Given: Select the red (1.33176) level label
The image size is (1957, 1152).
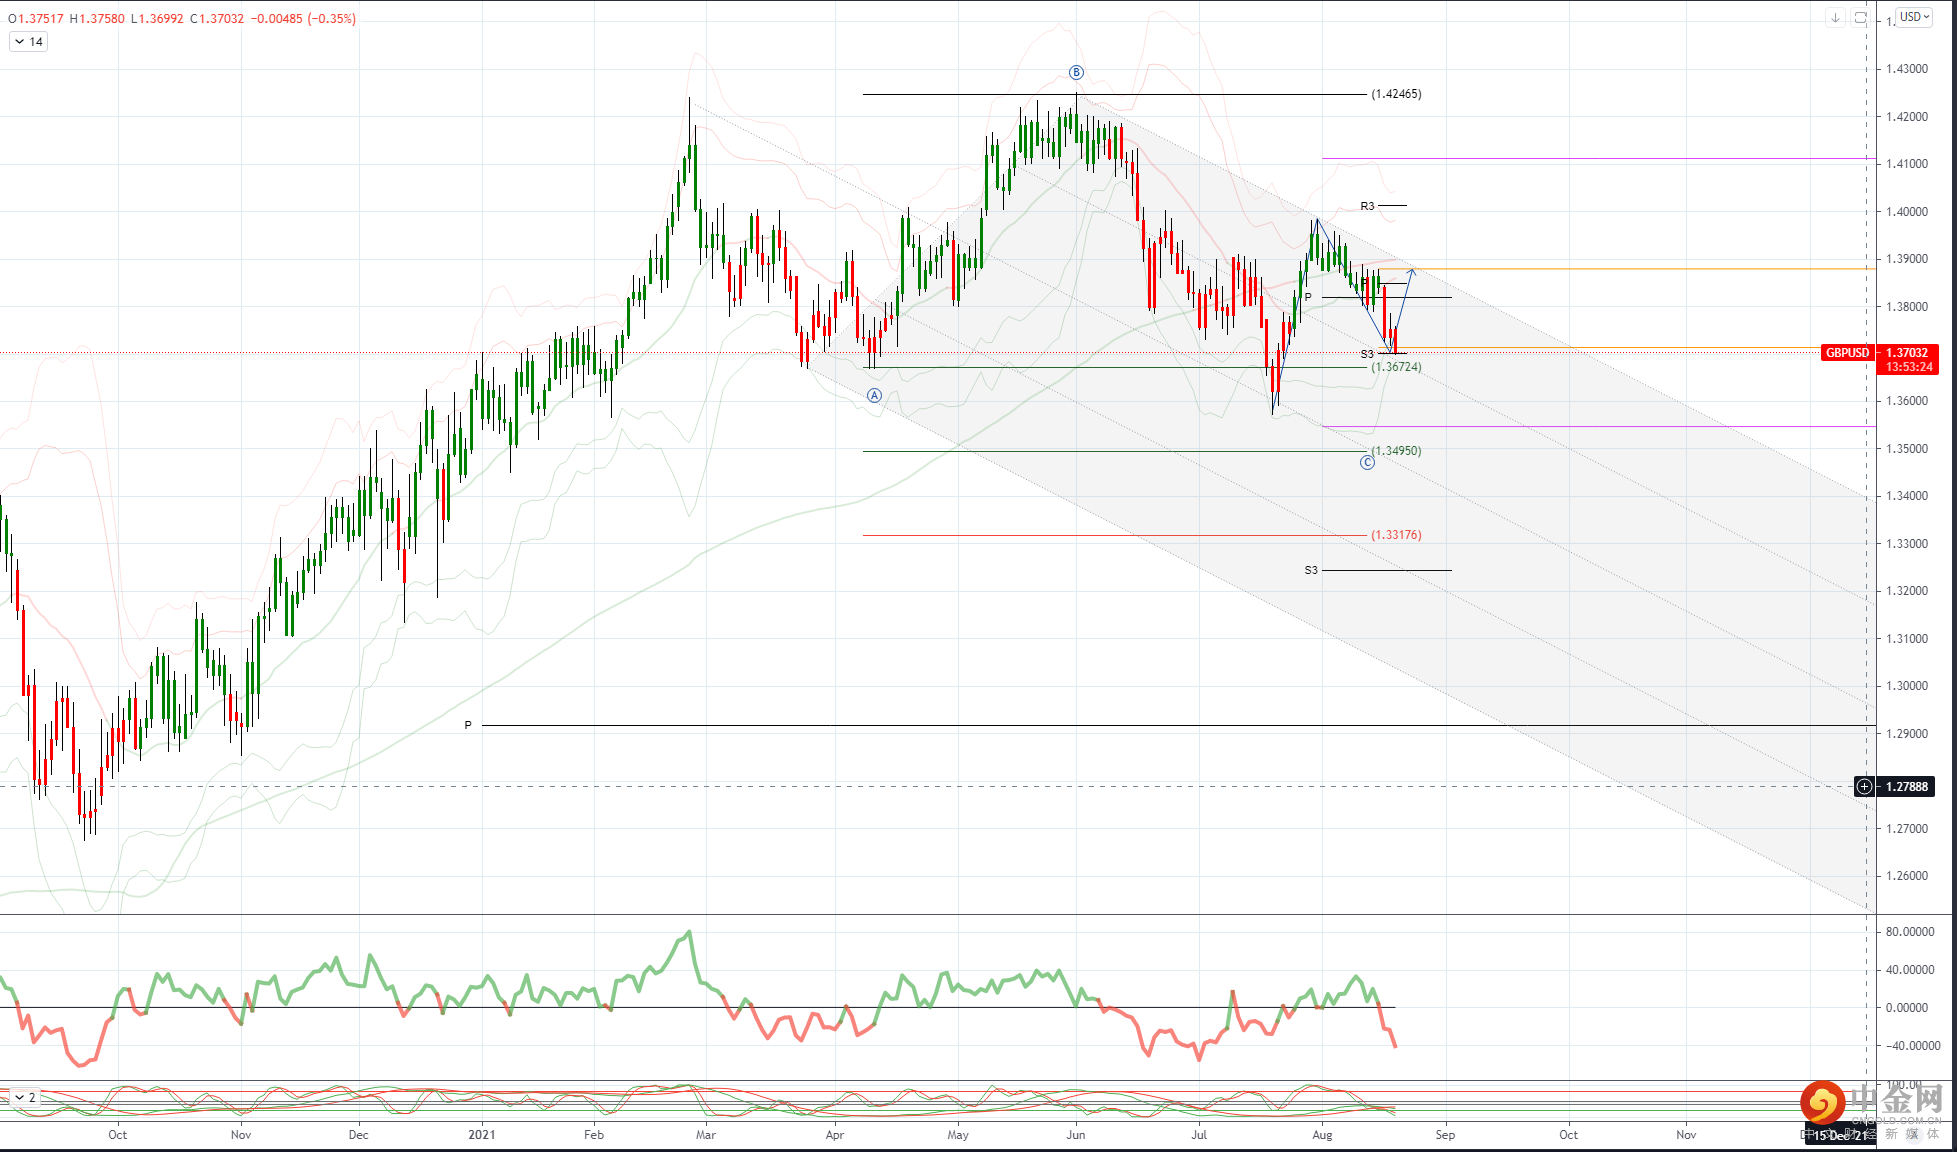Looking at the screenshot, I should [1396, 535].
